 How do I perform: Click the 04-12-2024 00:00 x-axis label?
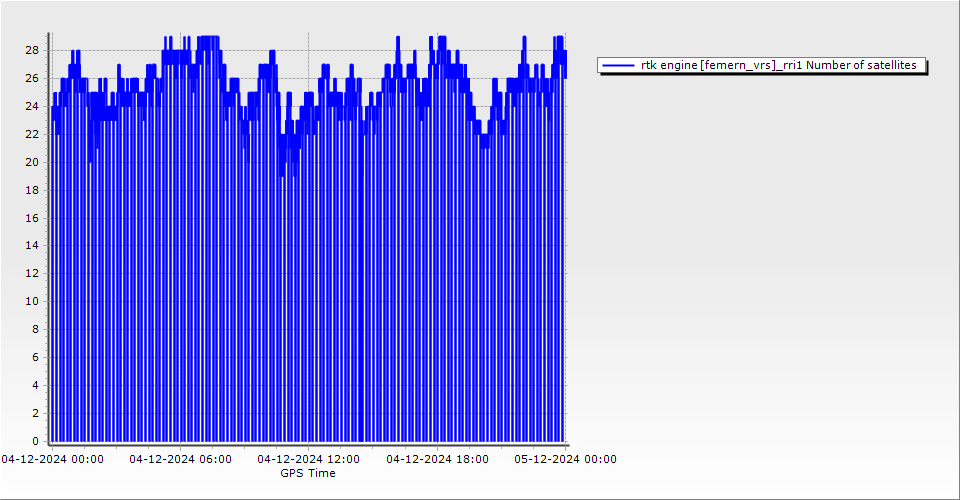[52, 459]
